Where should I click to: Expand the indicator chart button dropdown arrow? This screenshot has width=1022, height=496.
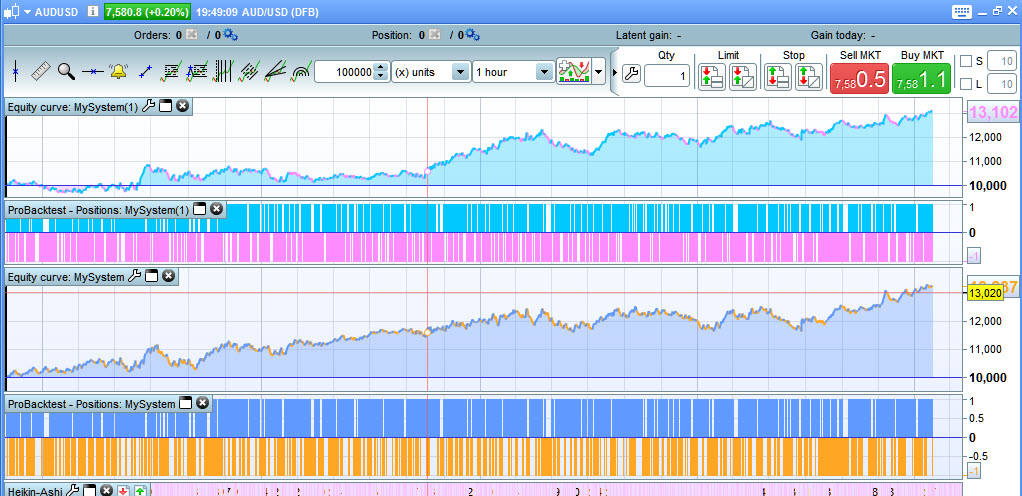[599, 72]
